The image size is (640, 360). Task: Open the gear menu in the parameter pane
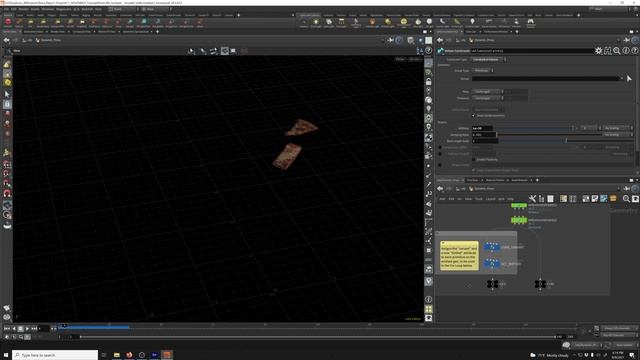pos(598,51)
